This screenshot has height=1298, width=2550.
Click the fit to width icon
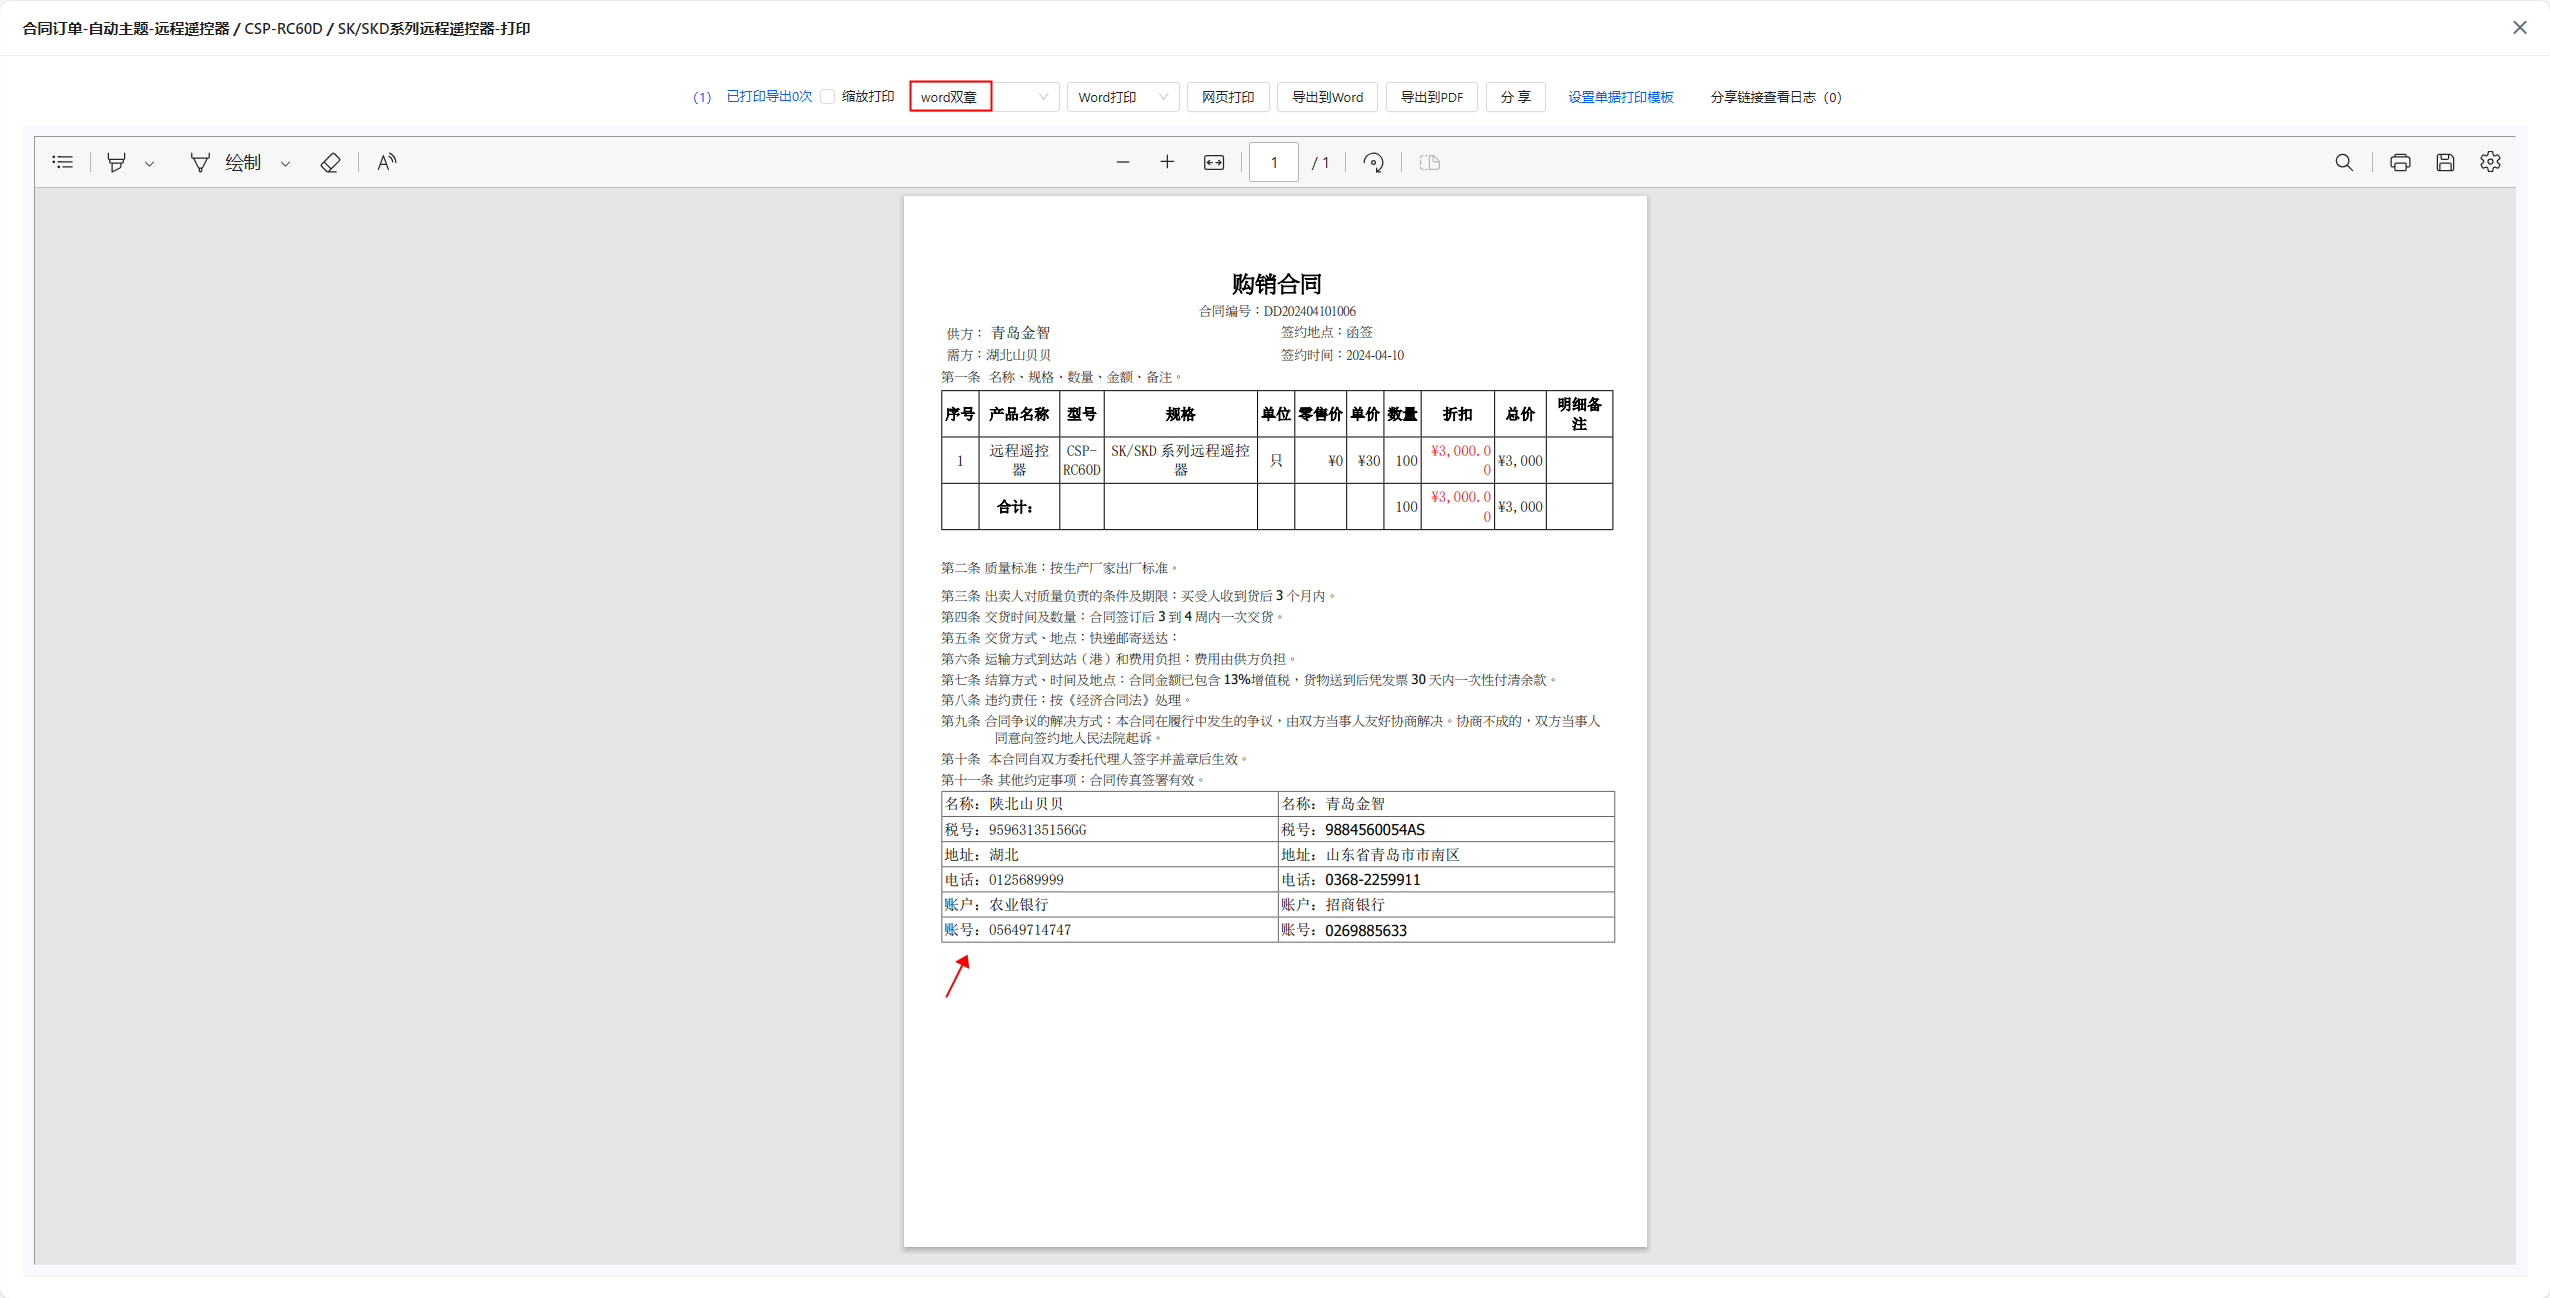click(1214, 162)
